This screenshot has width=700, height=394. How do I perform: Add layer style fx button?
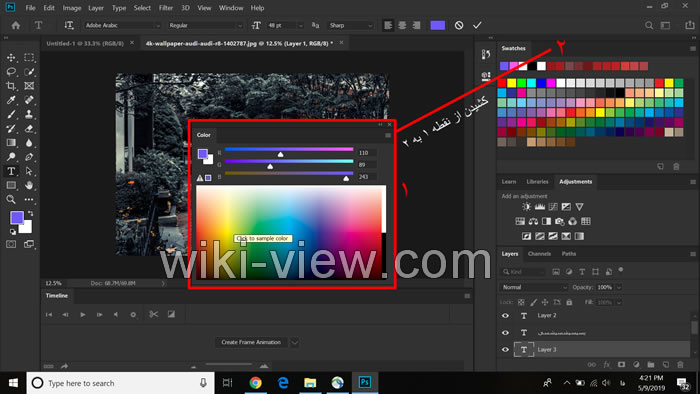[606, 365]
